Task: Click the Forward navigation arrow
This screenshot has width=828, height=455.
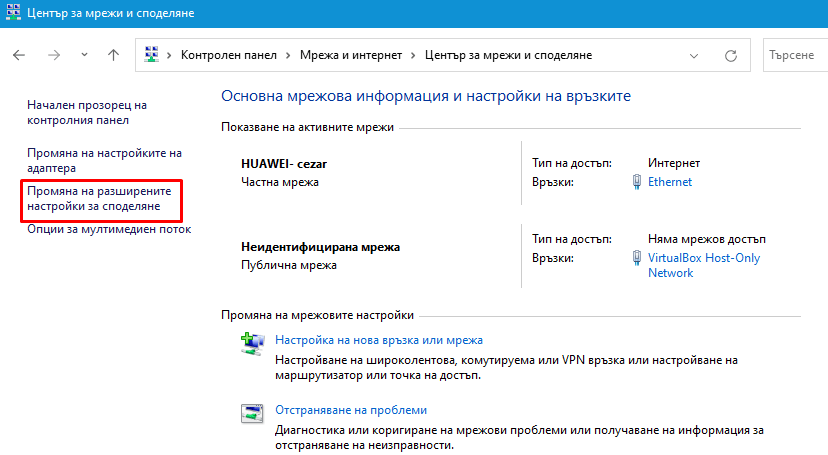Action: (54, 55)
